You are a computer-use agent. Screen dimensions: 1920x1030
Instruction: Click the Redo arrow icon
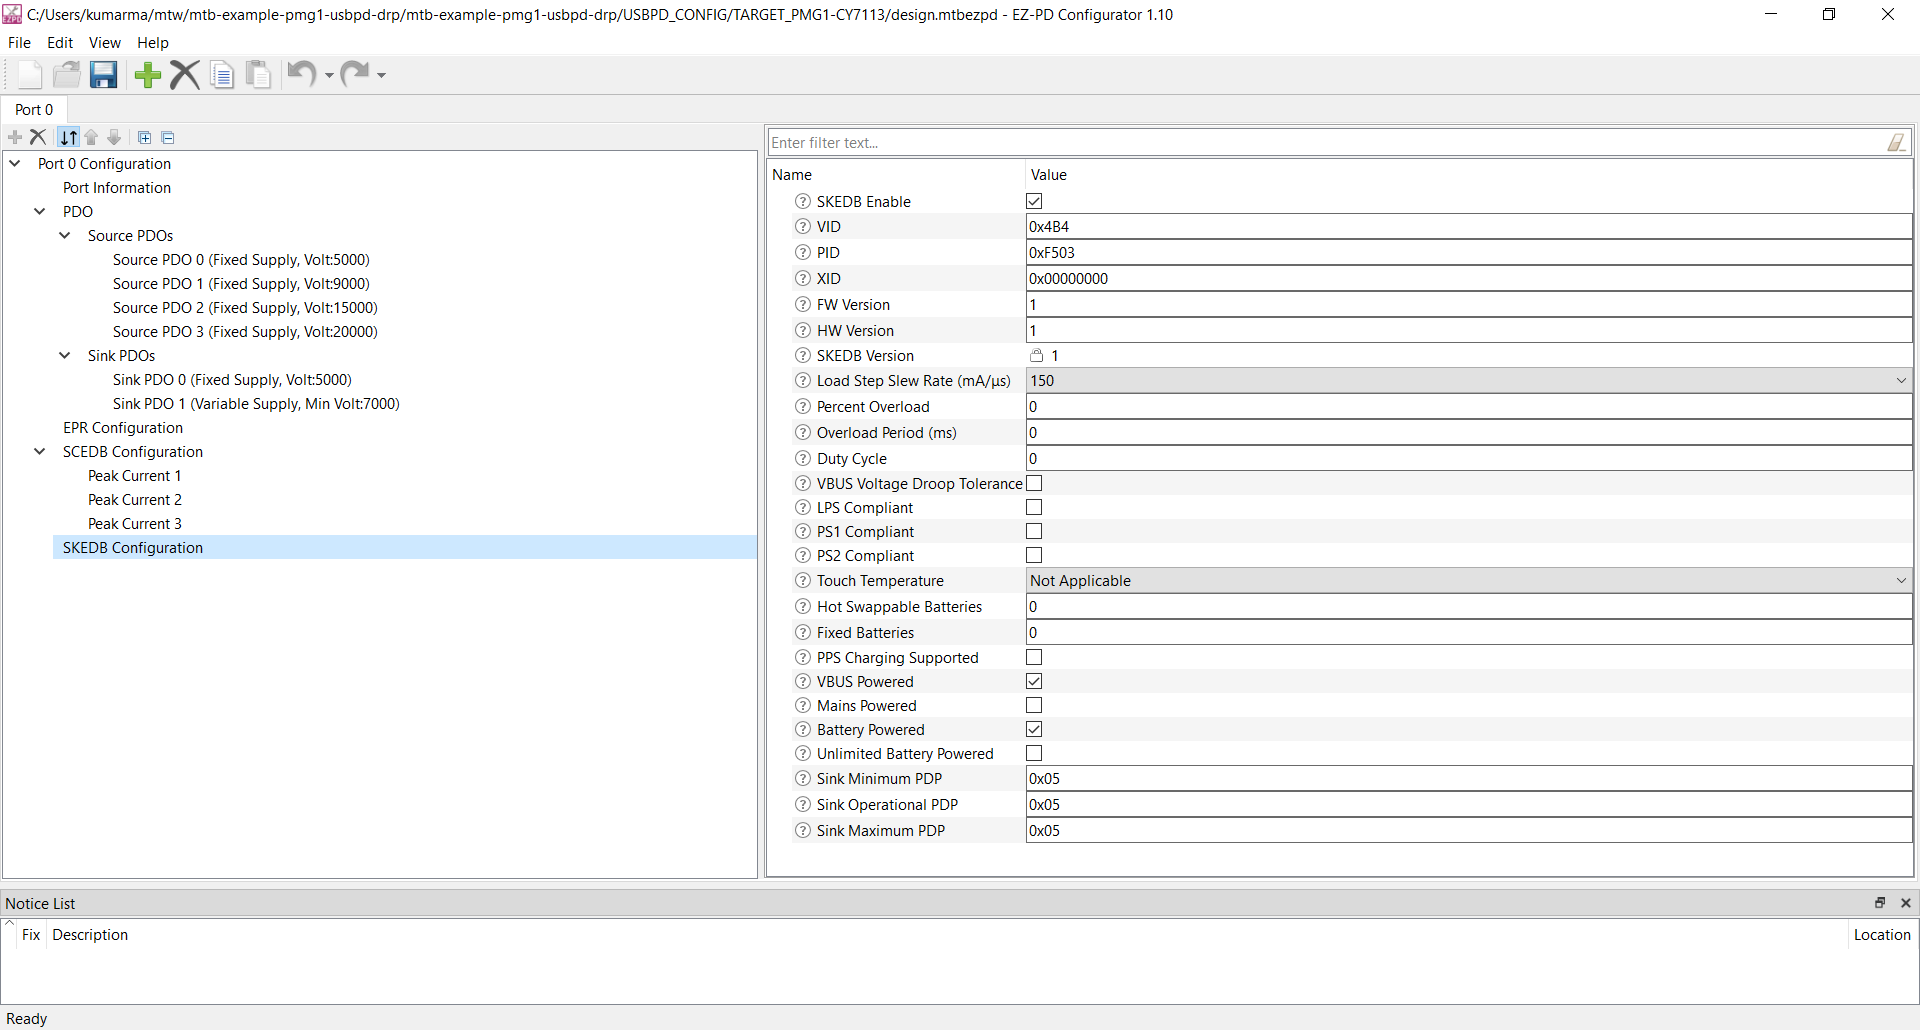tap(355, 74)
